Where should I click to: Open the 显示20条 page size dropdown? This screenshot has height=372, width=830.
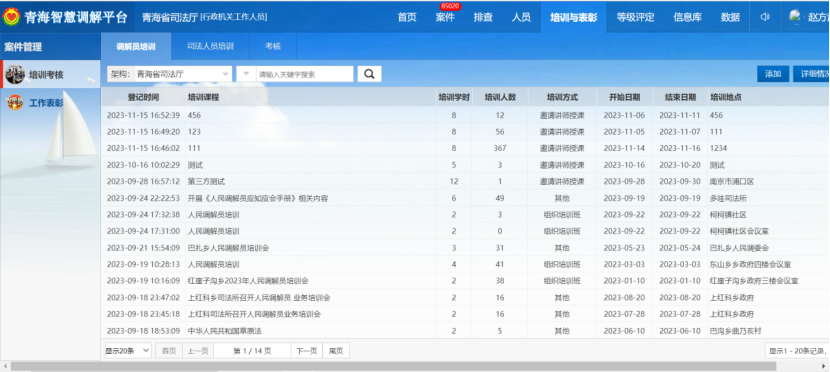click(x=128, y=350)
